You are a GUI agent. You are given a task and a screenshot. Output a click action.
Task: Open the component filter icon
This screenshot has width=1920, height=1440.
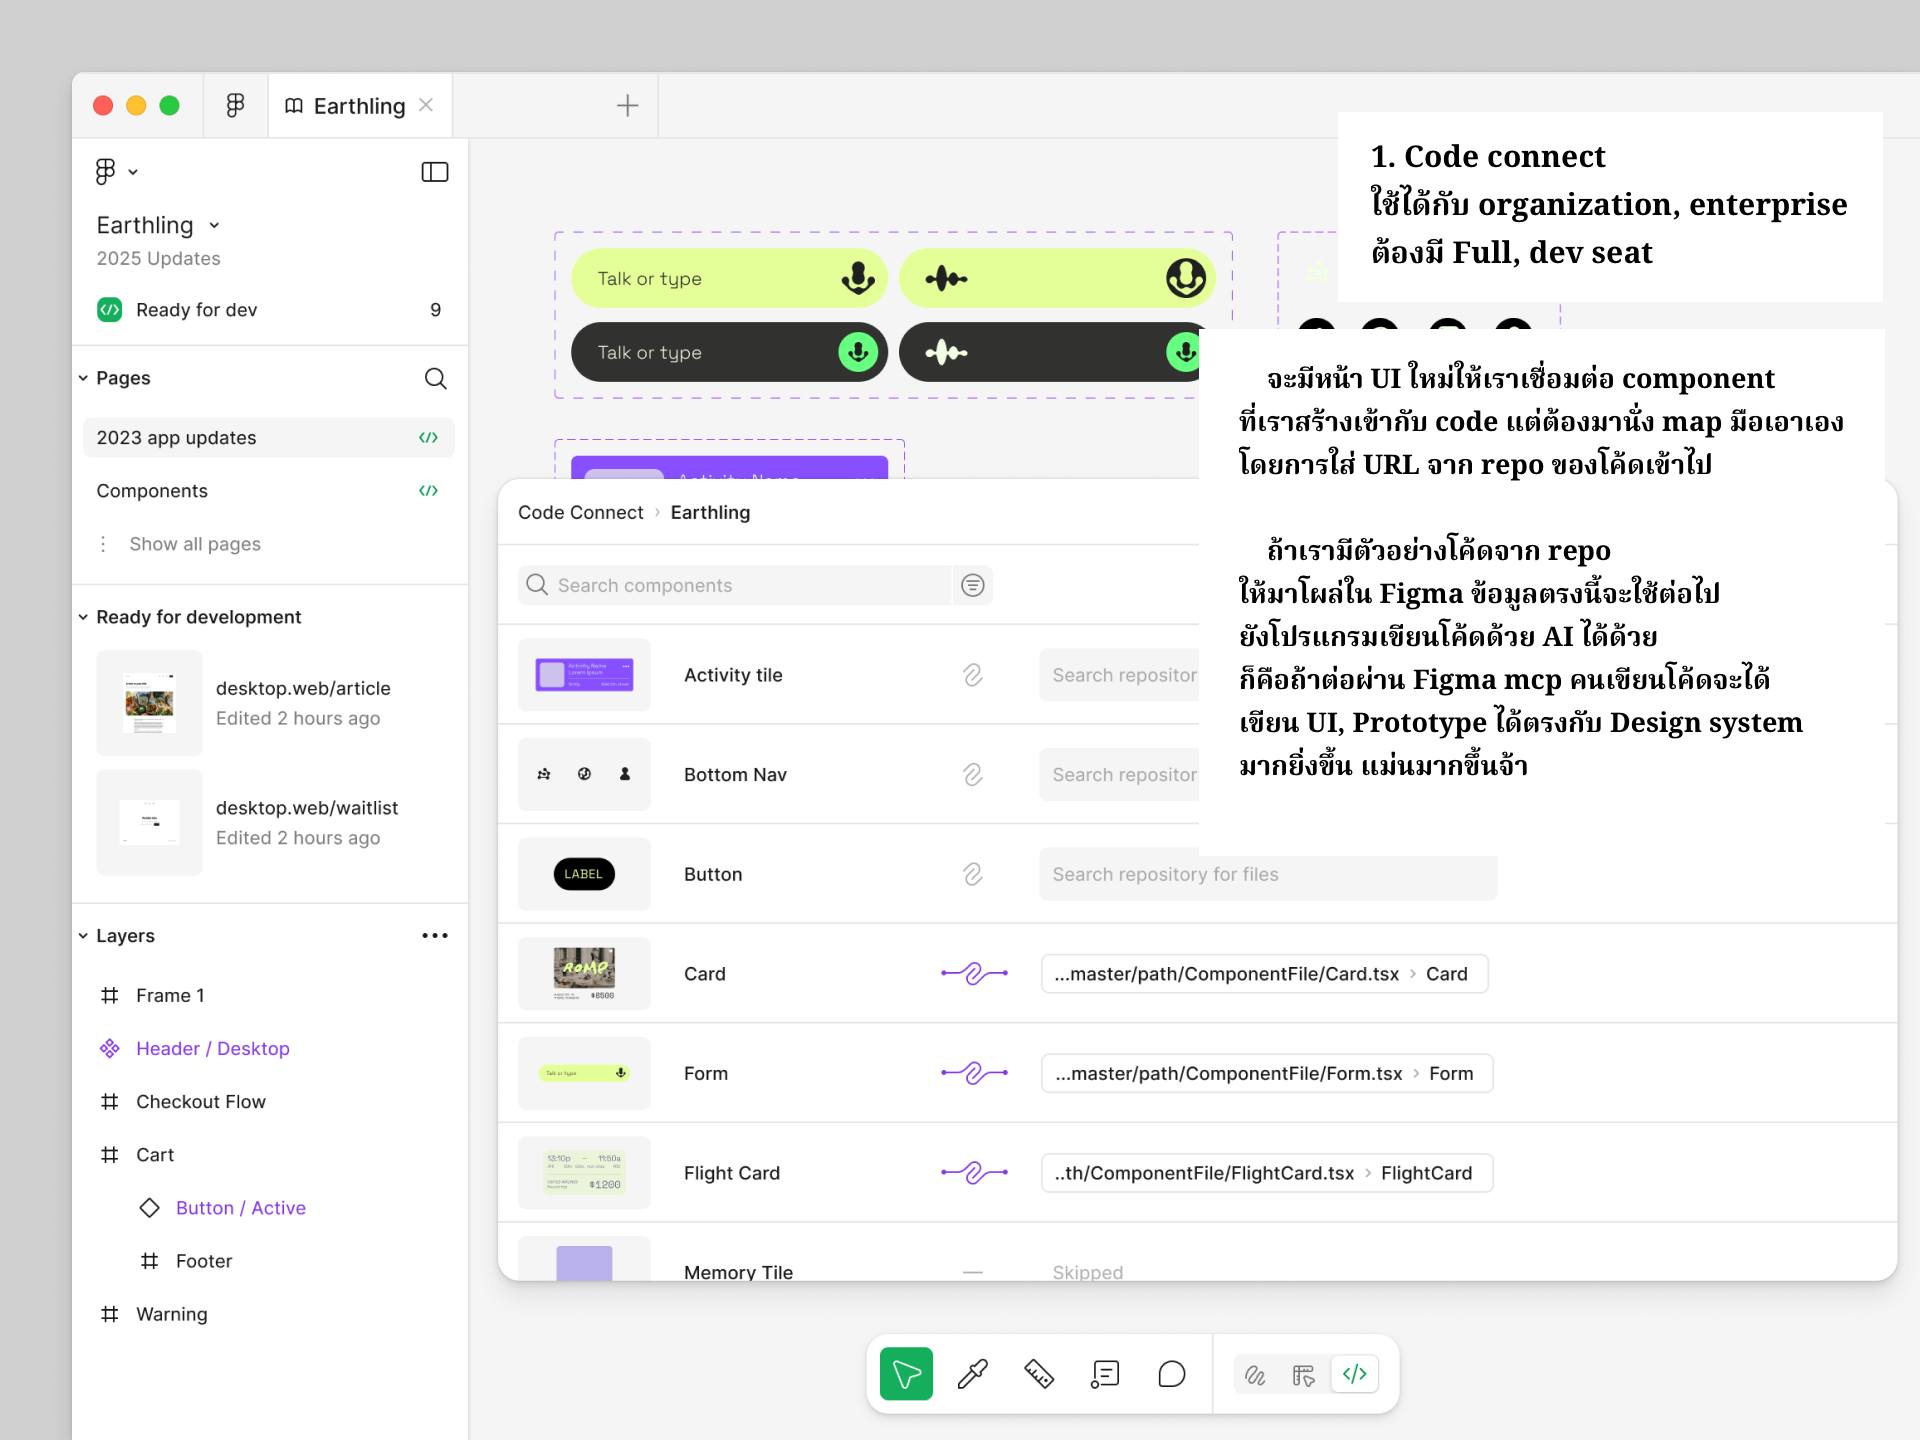click(x=973, y=585)
